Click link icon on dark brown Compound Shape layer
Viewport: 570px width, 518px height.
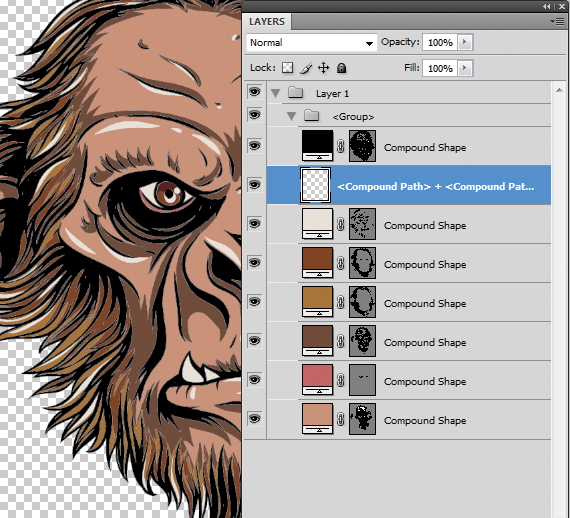pos(341,263)
